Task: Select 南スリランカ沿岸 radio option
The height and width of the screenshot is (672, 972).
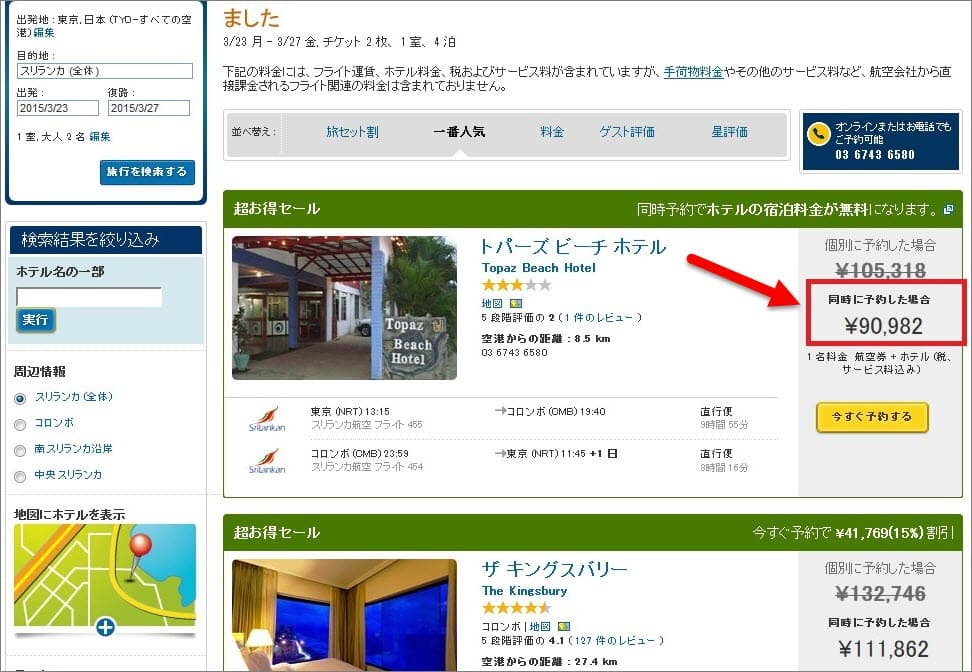Action: (20, 451)
